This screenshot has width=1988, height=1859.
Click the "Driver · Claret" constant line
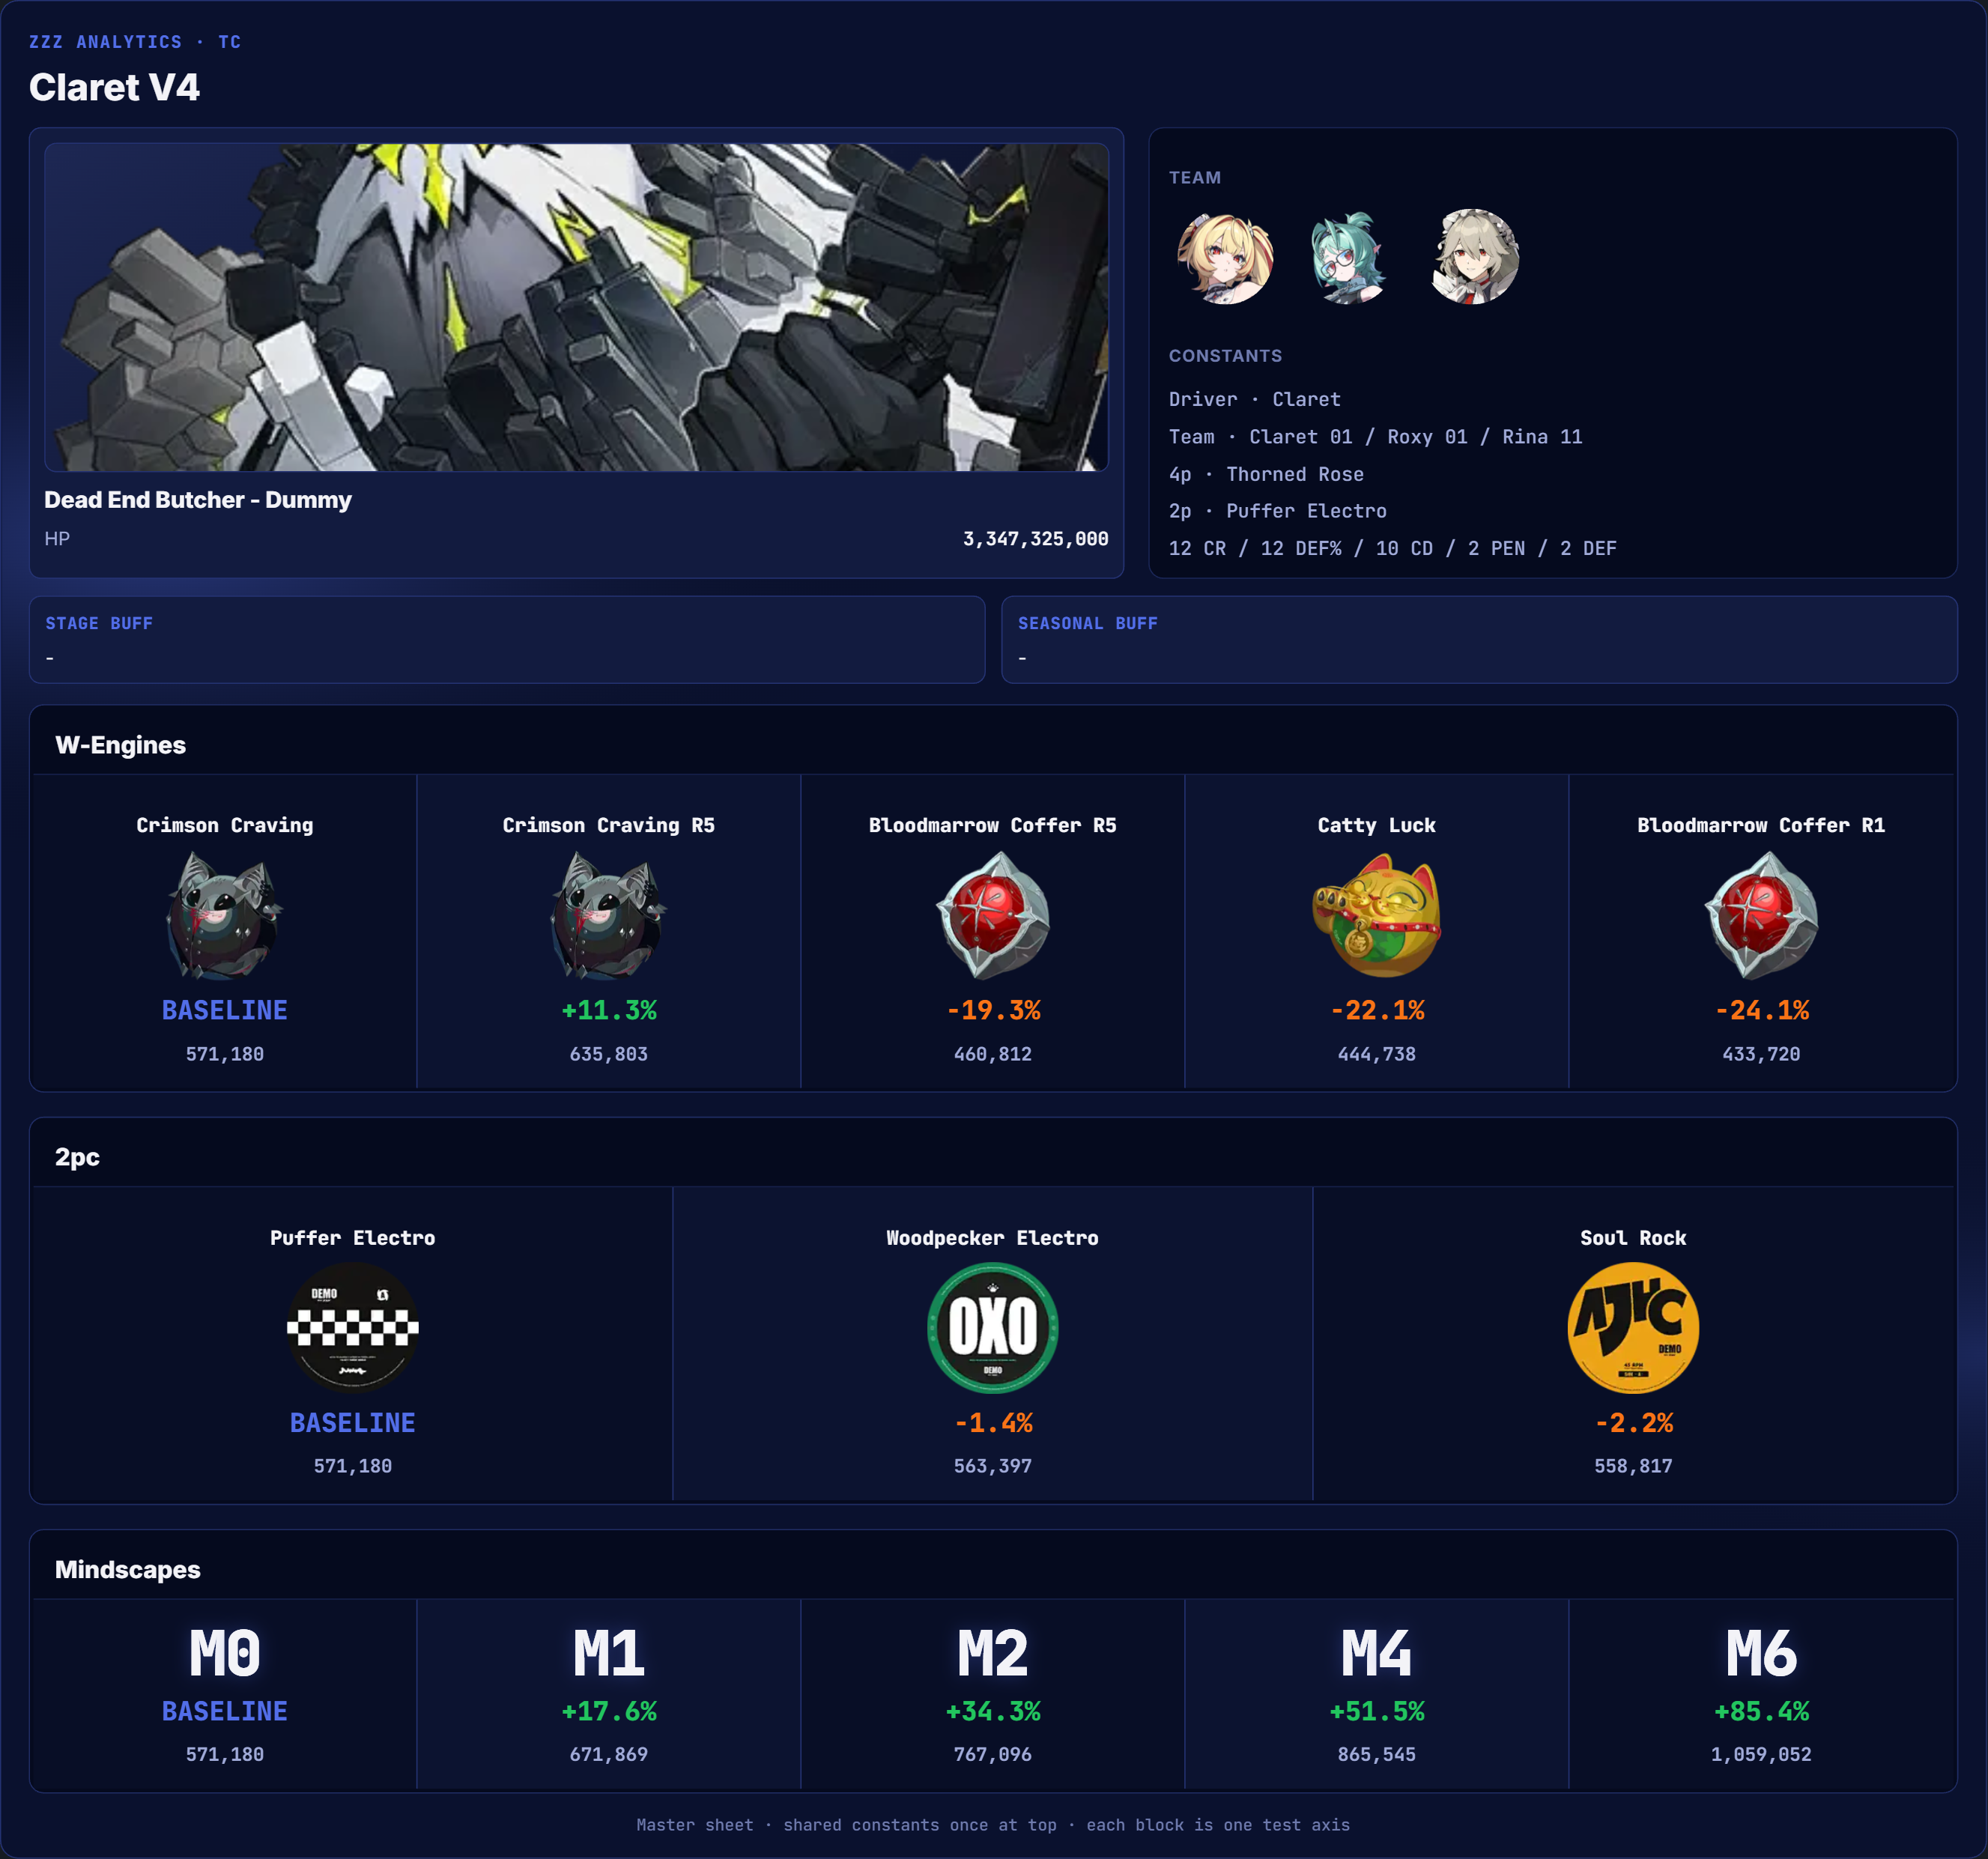1255,399
